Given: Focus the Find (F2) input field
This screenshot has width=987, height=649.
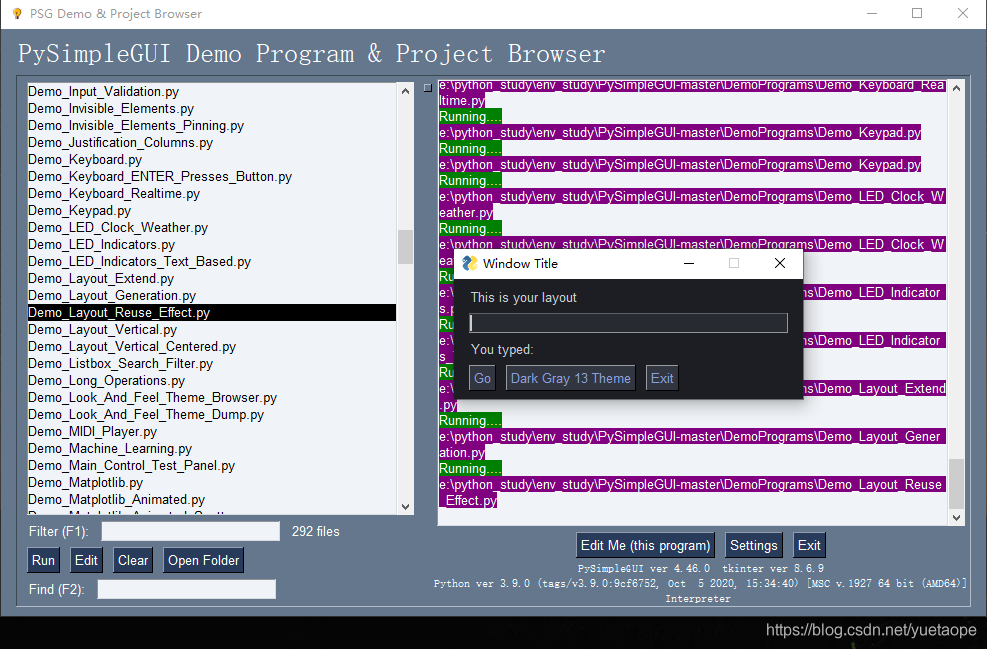Looking at the screenshot, I should click(186, 589).
